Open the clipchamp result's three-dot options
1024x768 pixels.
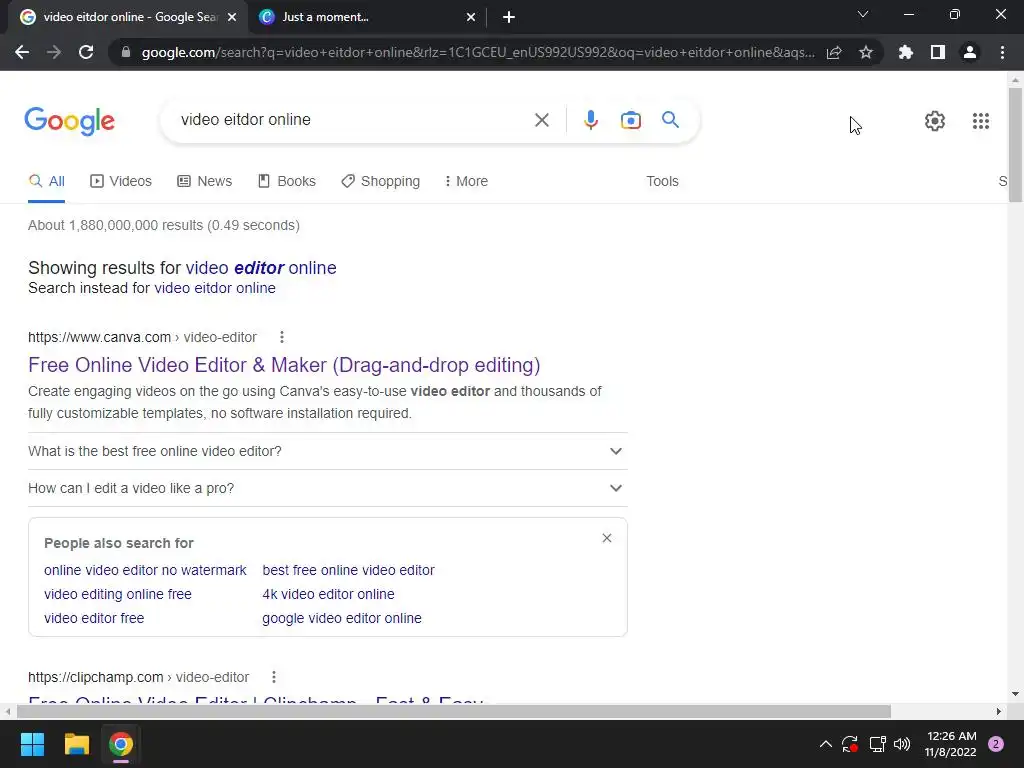click(274, 677)
